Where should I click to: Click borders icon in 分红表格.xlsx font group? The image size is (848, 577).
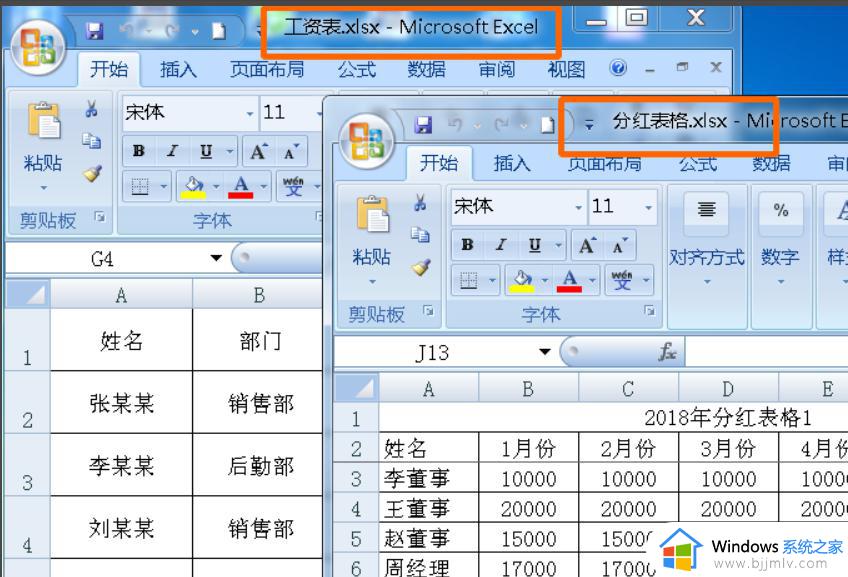(468, 280)
